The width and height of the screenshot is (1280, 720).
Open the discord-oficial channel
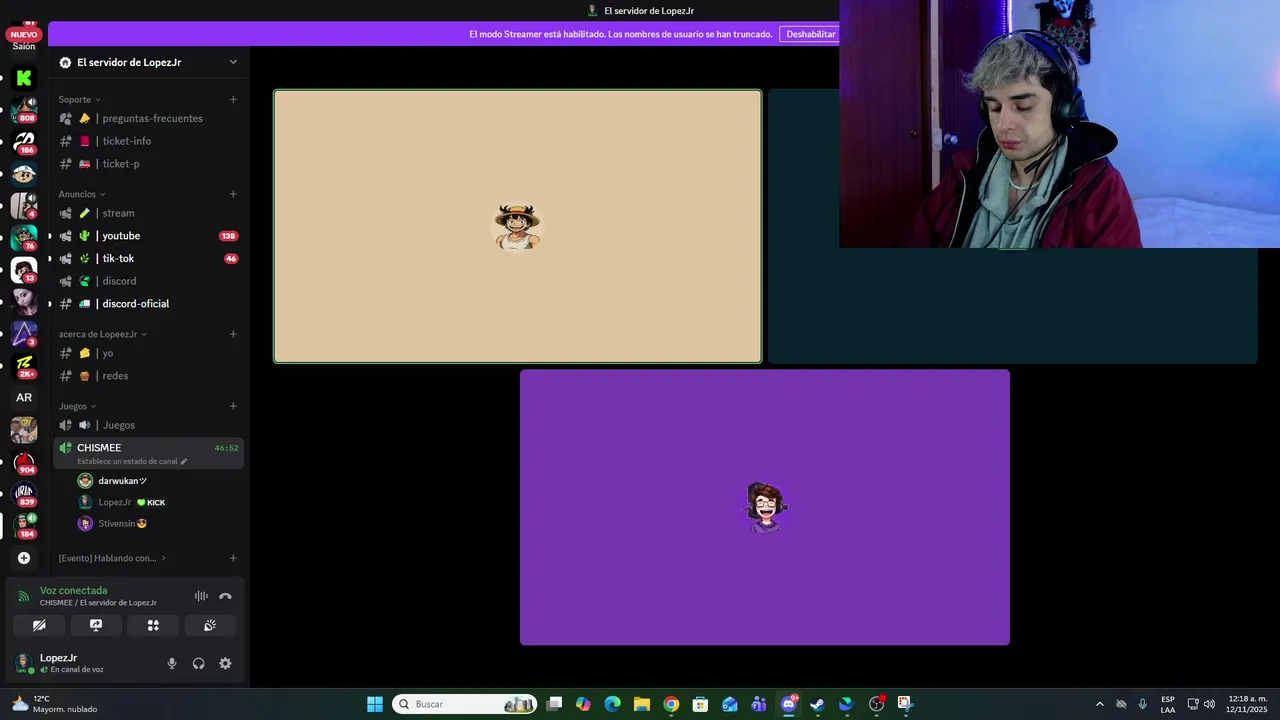tap(148, 304)
